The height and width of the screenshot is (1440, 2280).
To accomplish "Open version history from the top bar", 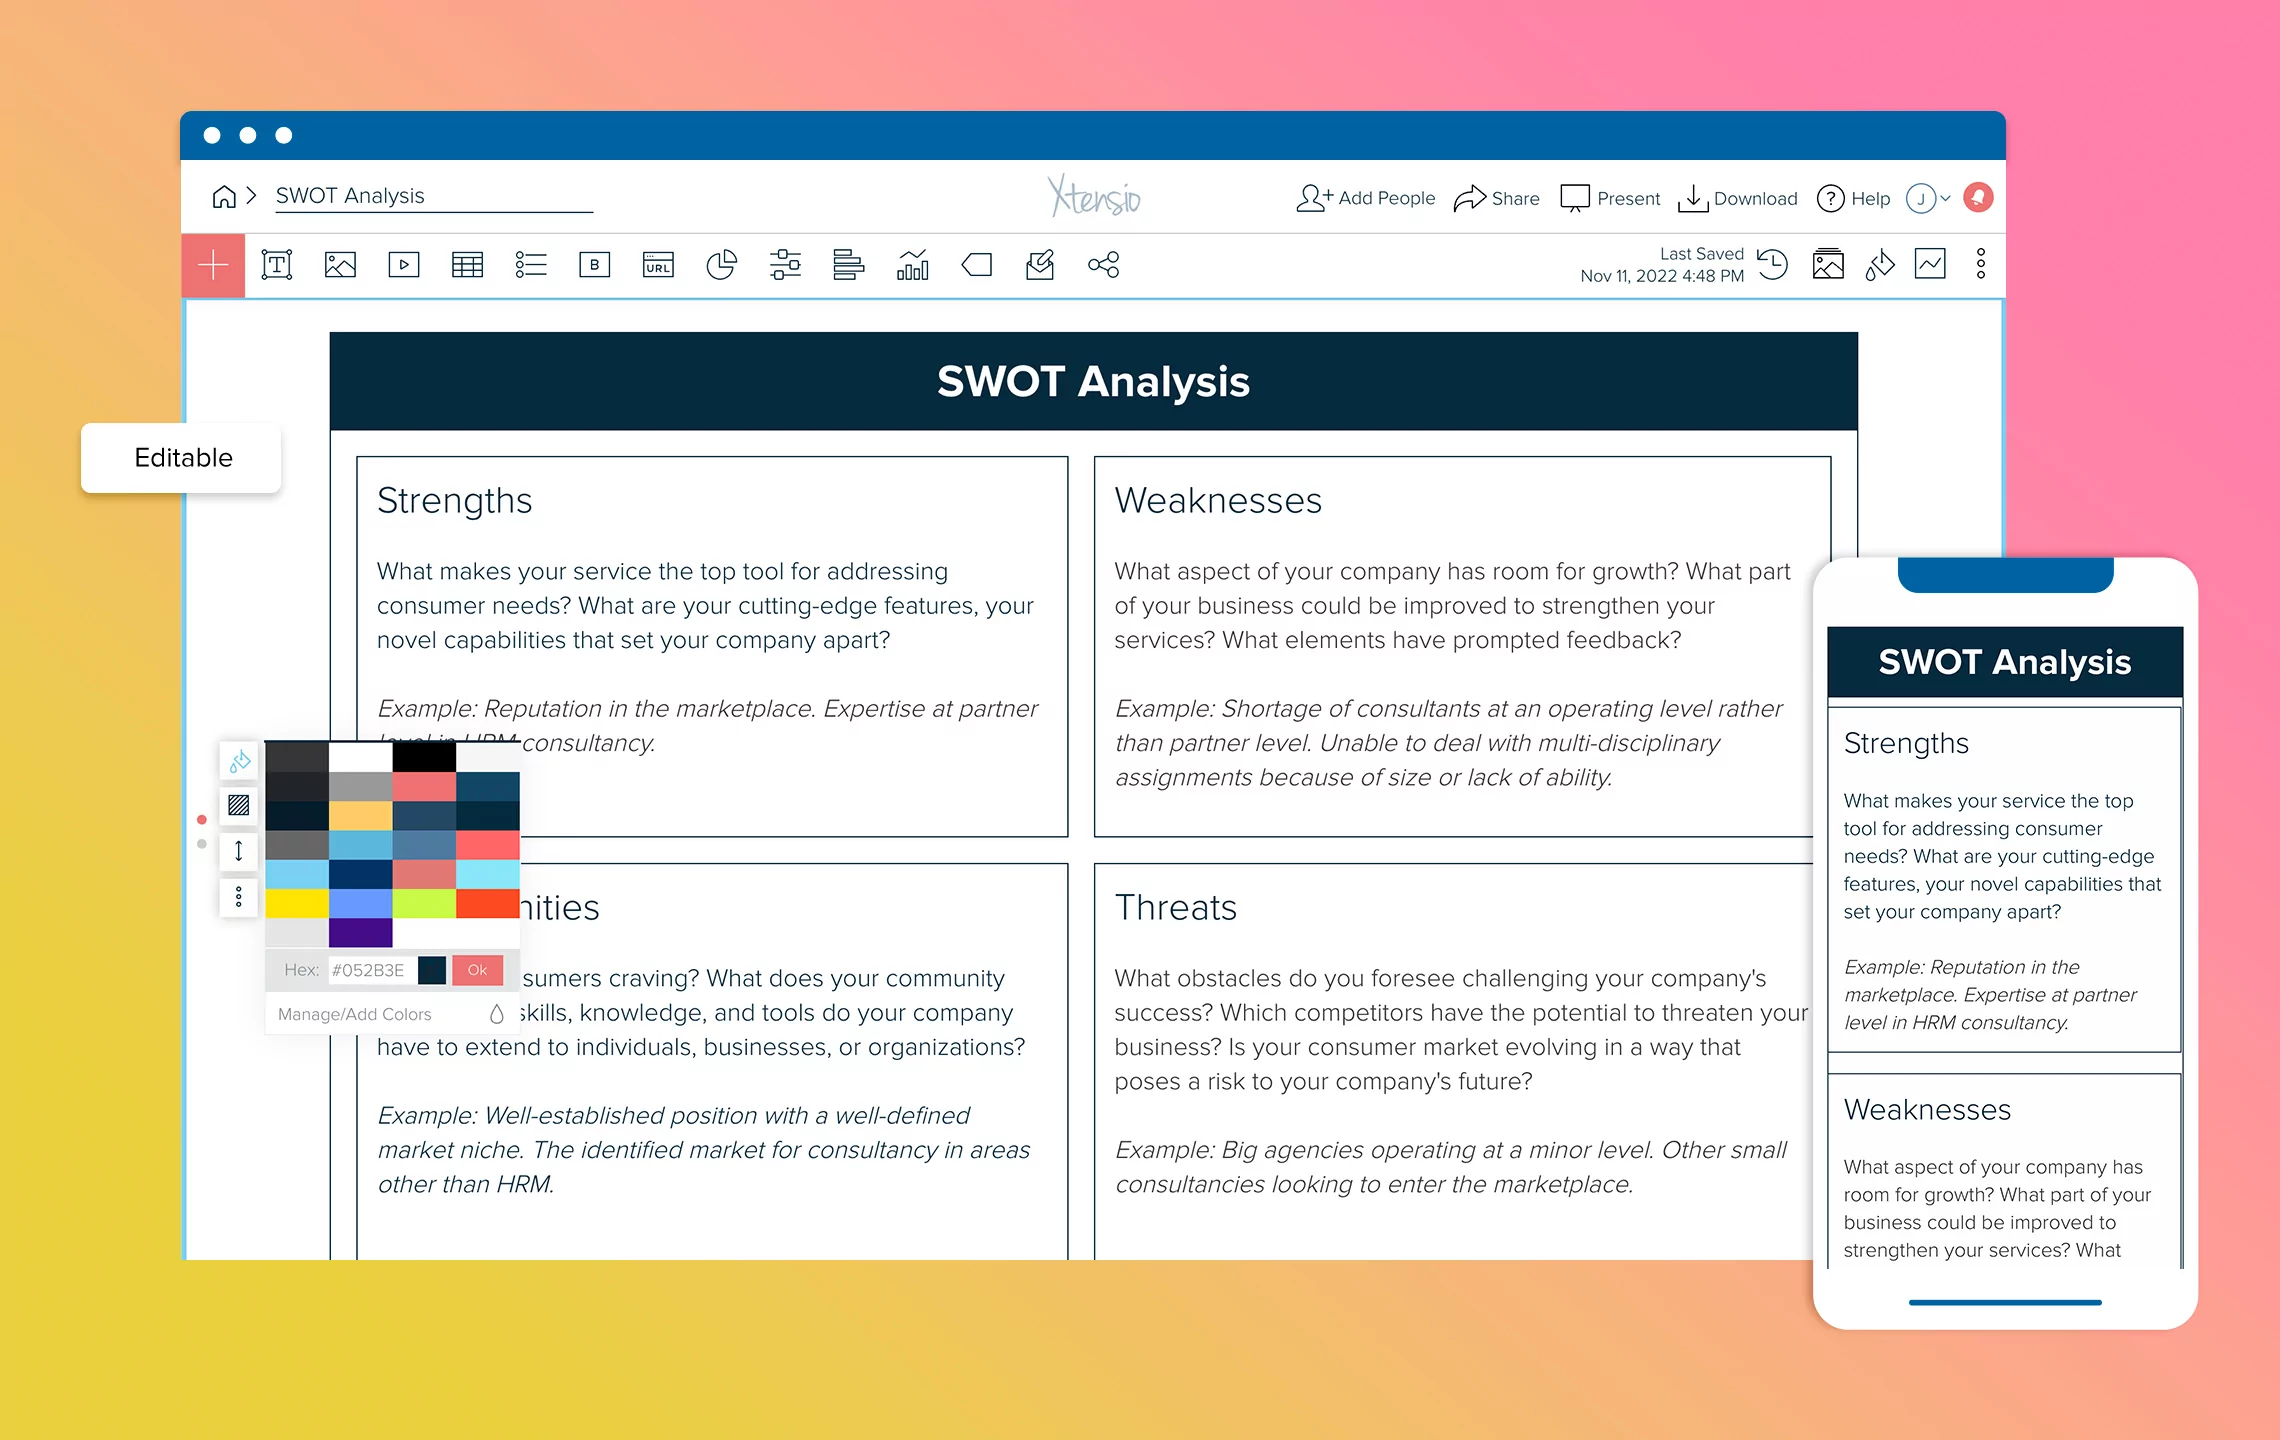I will coord(1774,264).
